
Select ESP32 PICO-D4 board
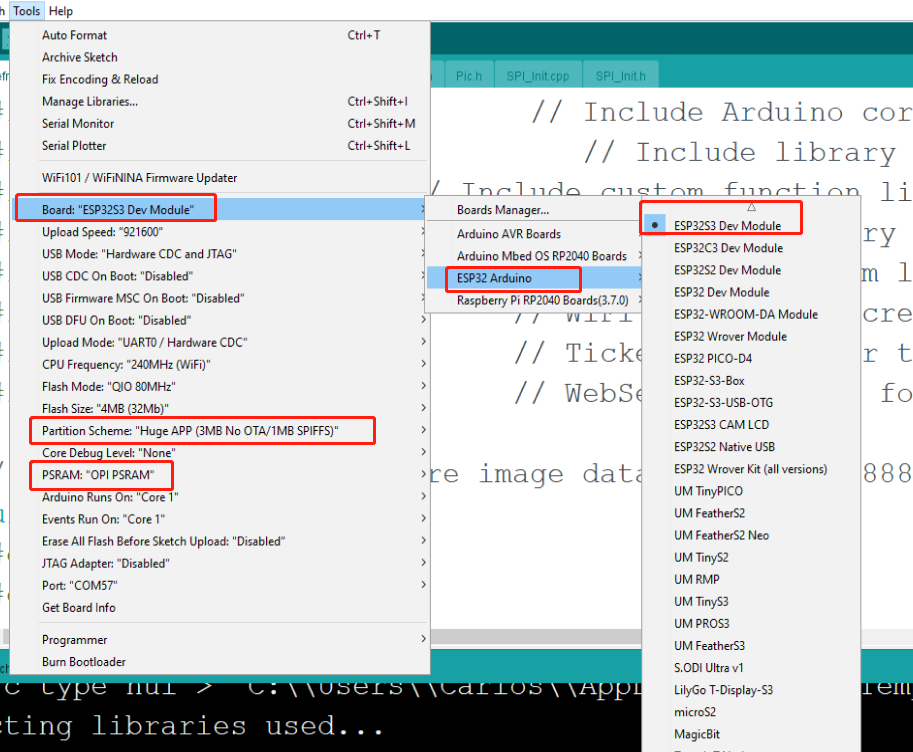pos(751,358)
